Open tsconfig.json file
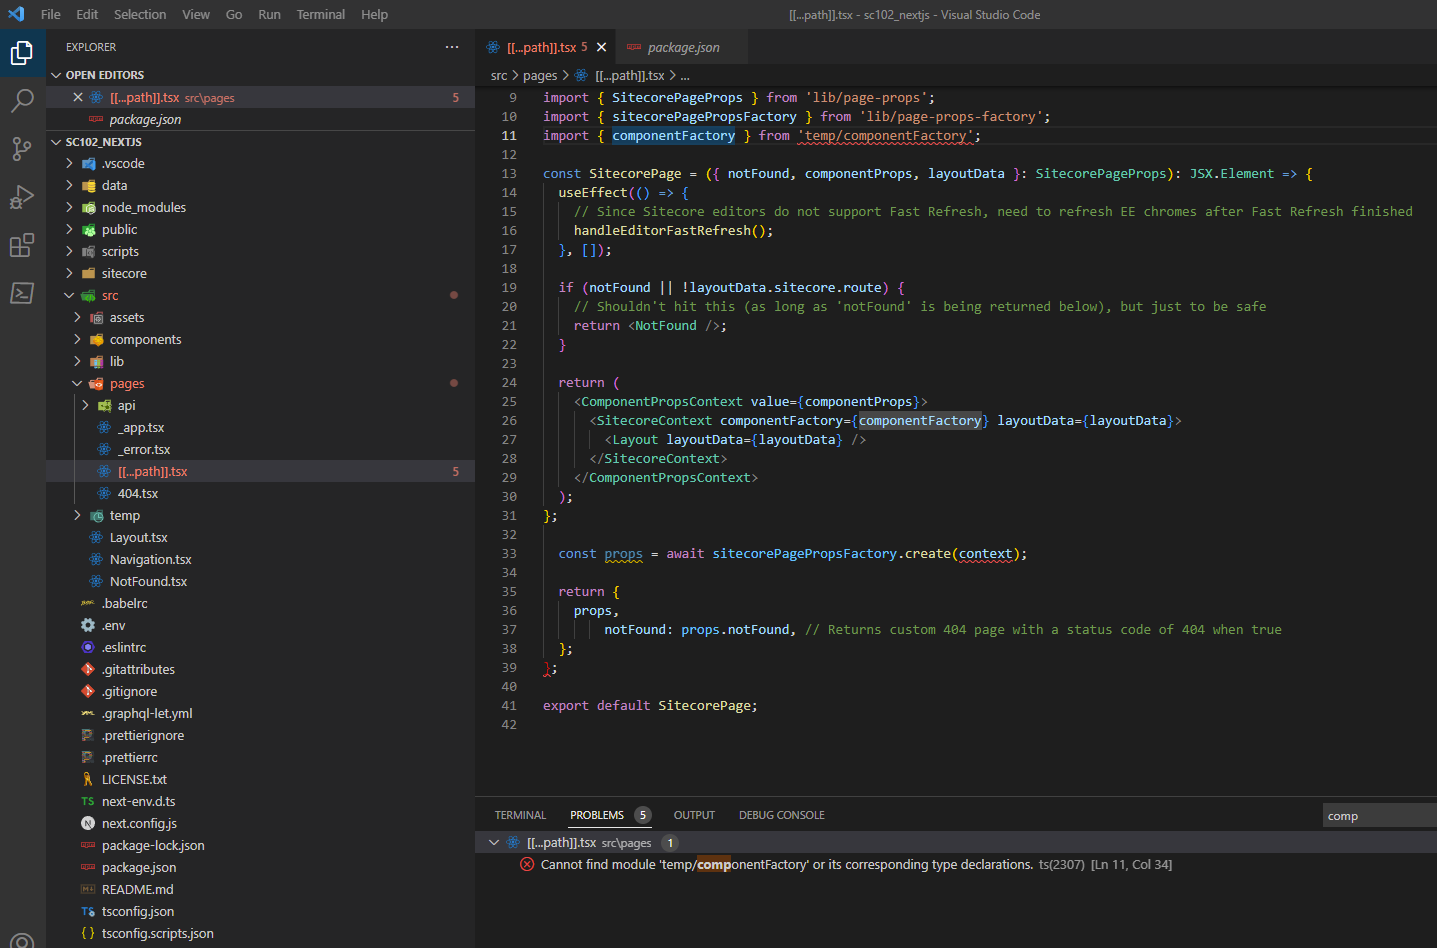Viewport: 1437px width, 948px height. (260, 911)
